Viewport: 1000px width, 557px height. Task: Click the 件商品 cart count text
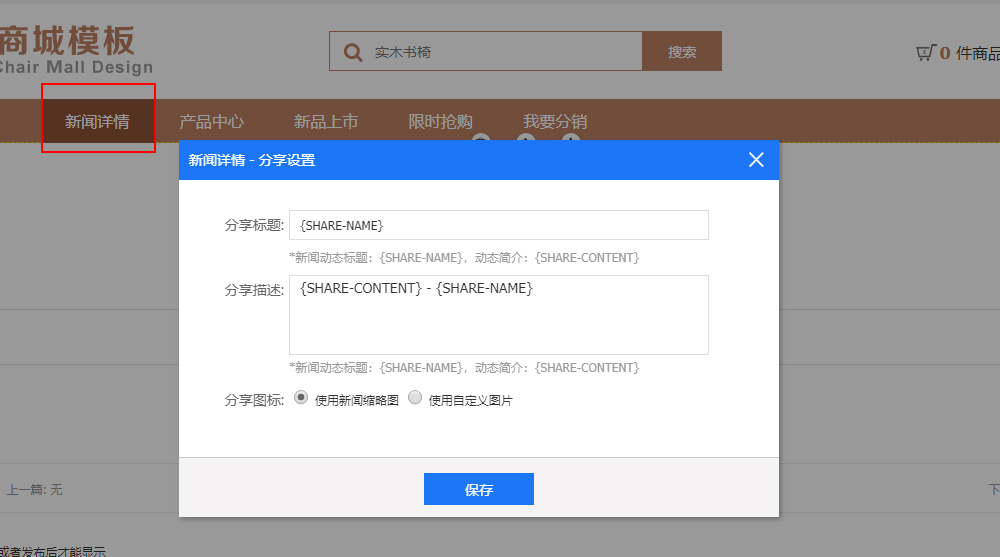[977, 53]
